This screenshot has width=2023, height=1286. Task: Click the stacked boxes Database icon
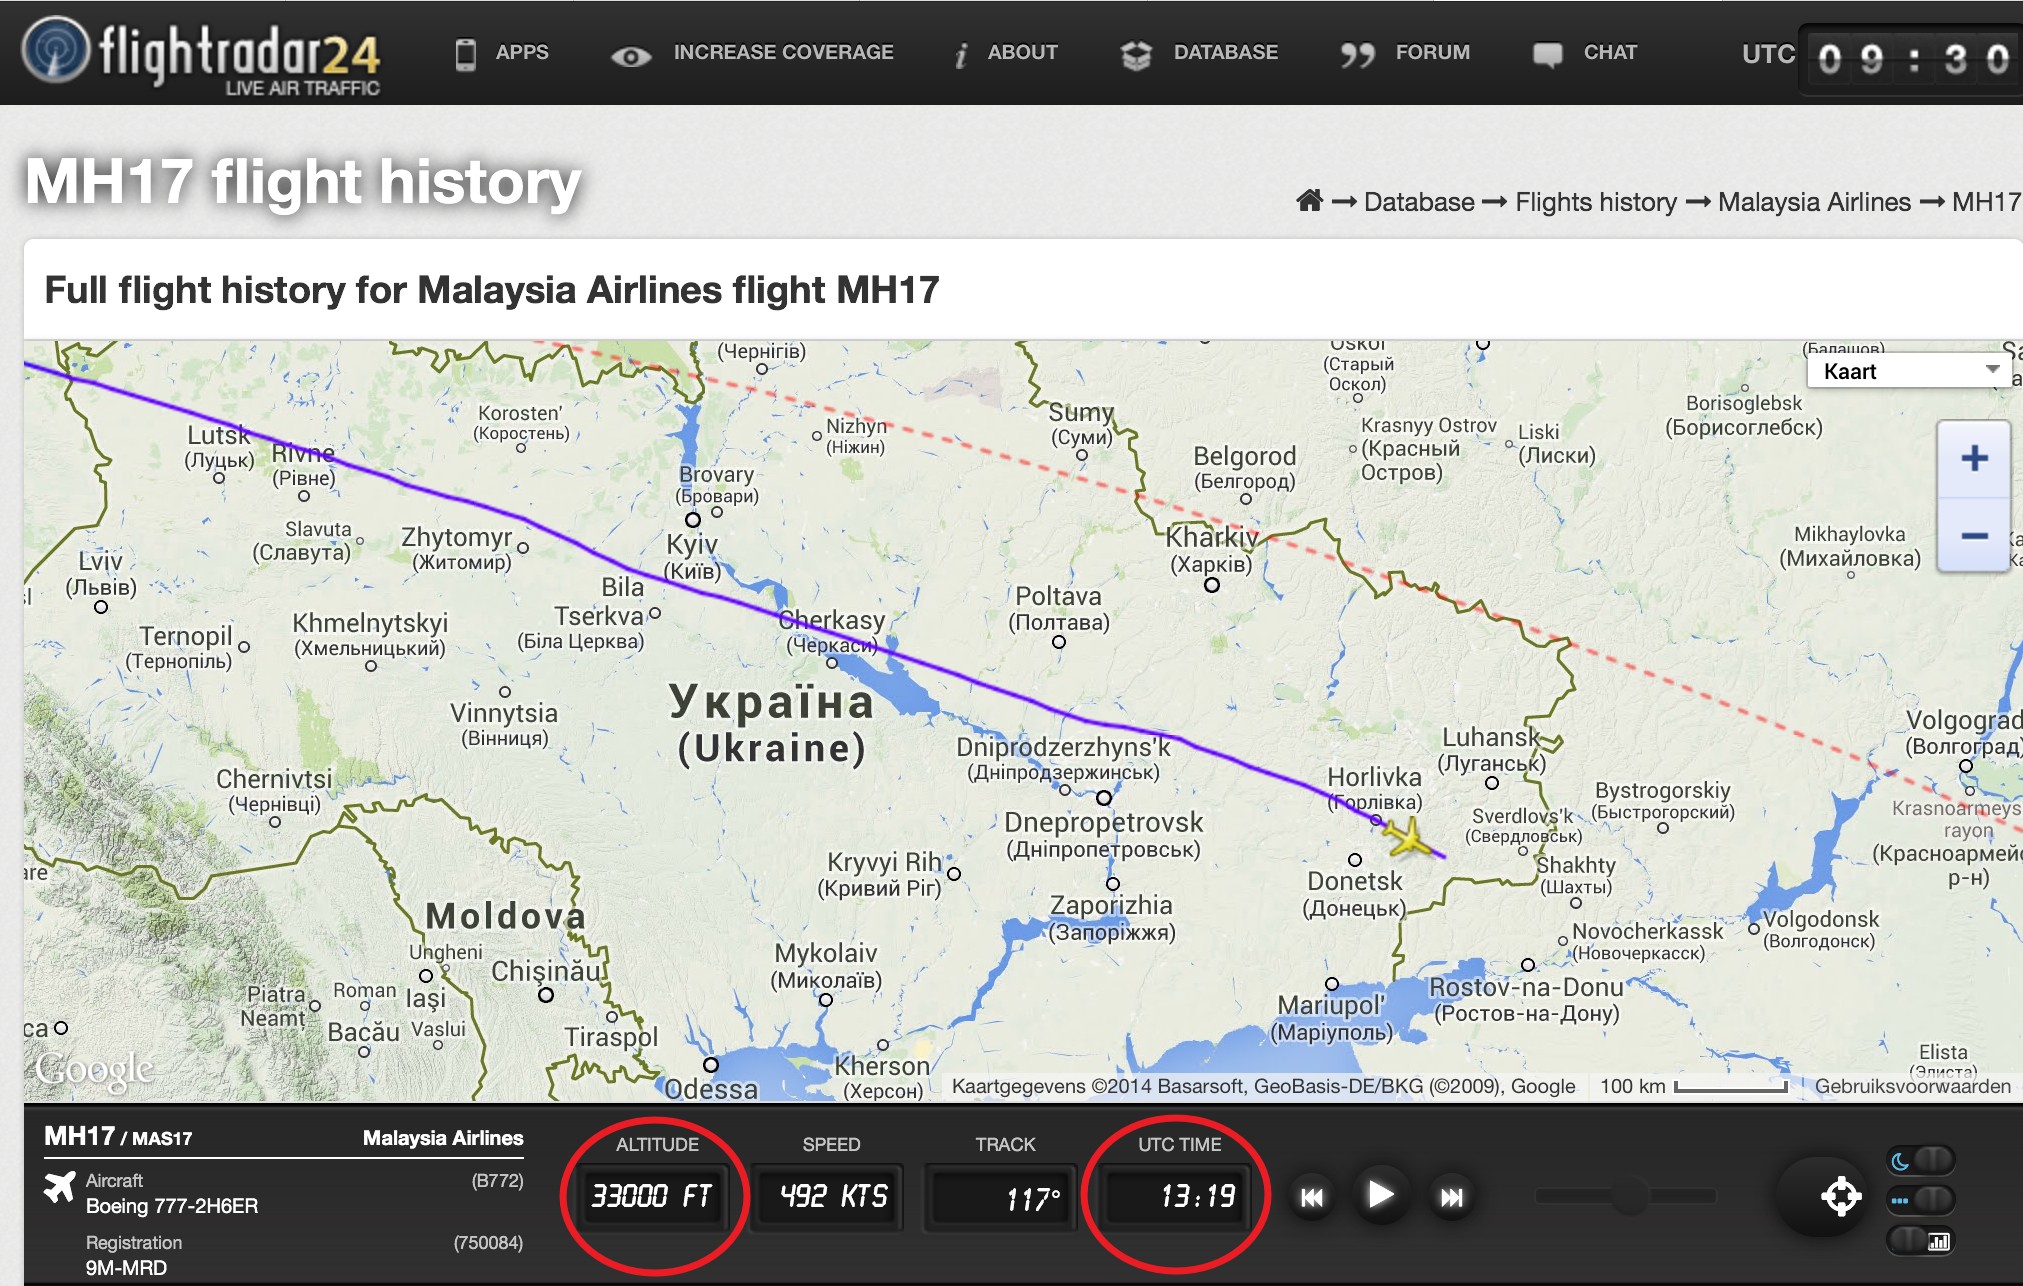tap(1136, 56)
